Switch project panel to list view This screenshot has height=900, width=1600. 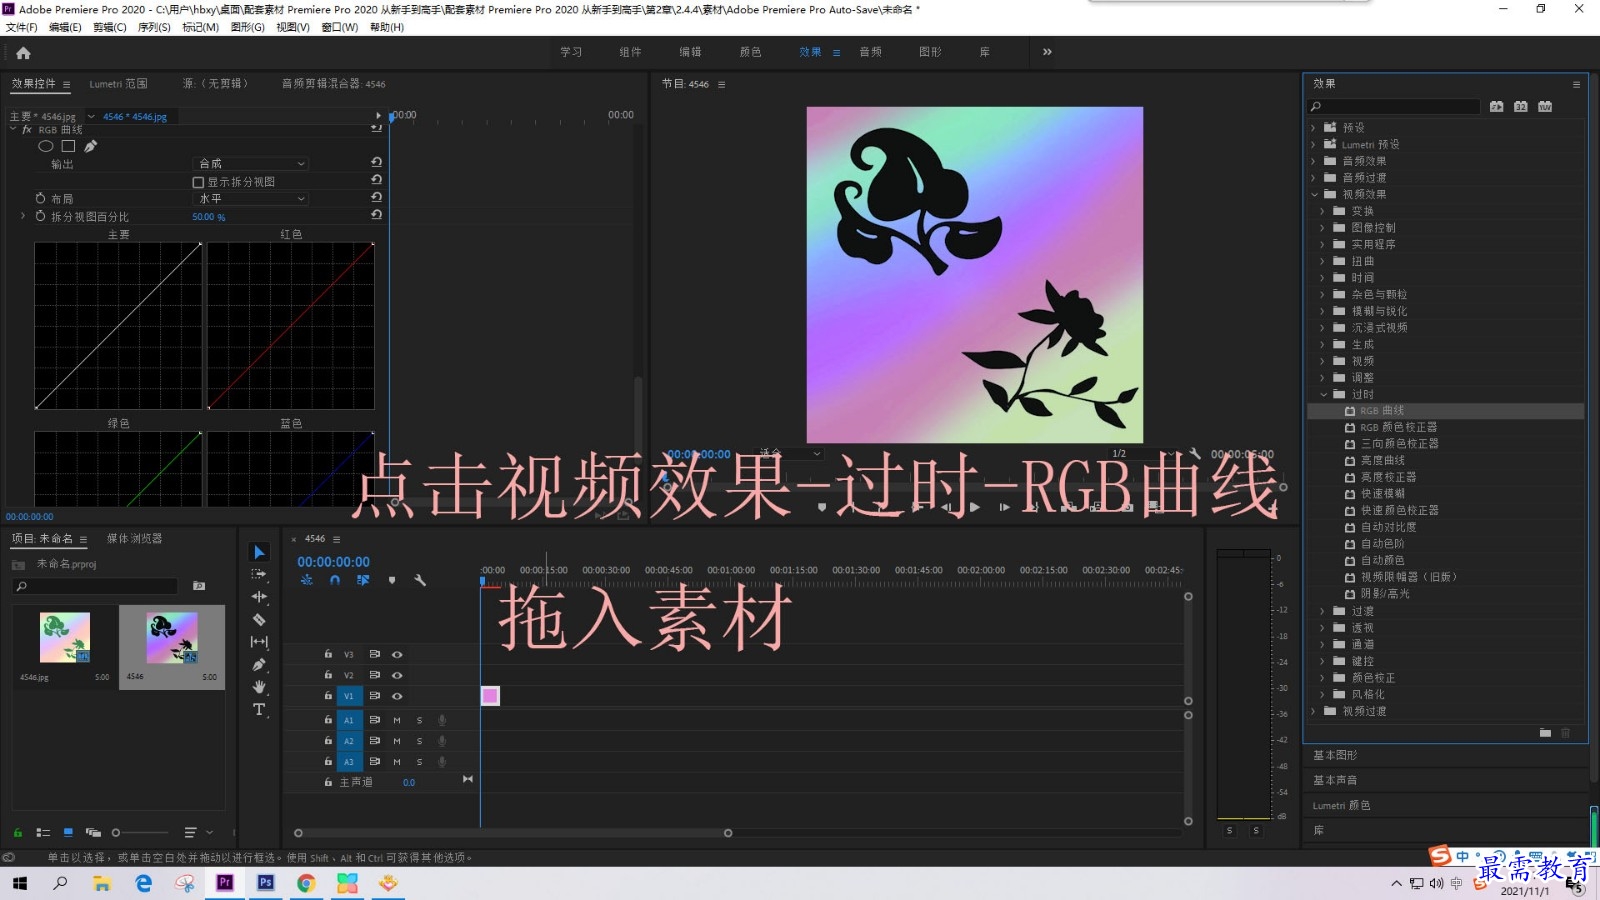(x=43, y=832)
